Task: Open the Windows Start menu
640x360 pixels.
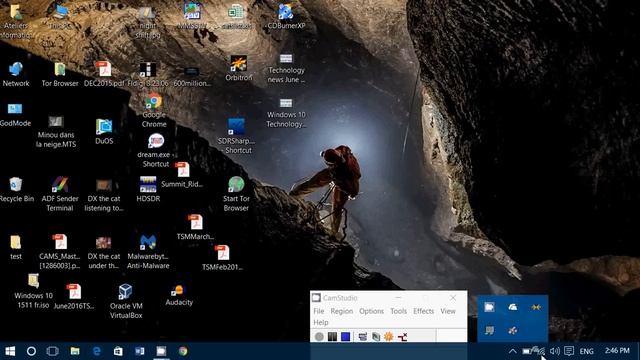Action: [10, 351]
